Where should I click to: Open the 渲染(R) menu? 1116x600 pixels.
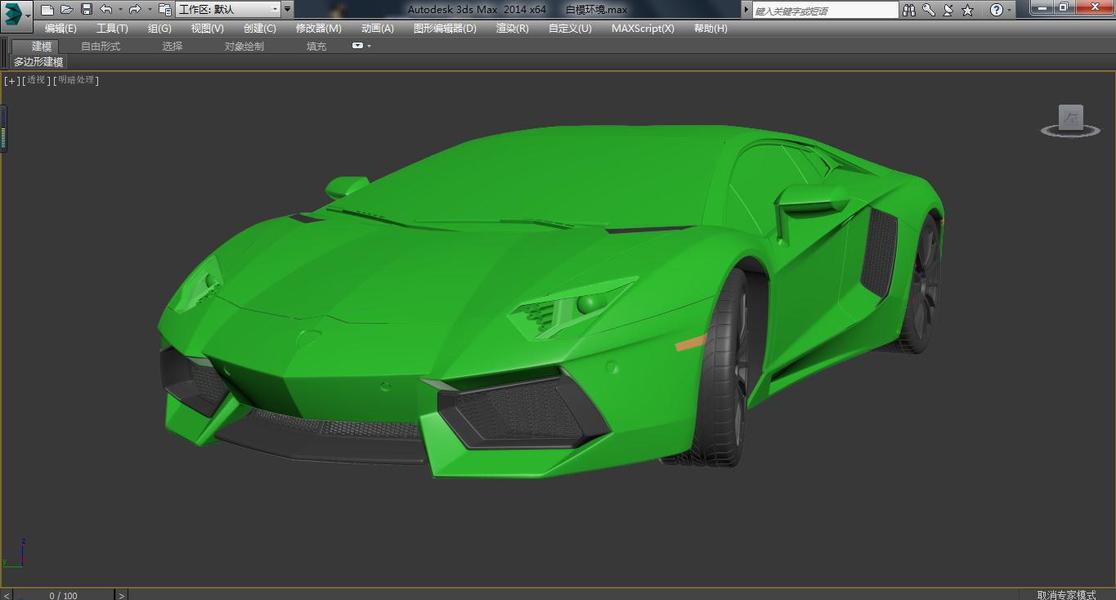tap(512, 28)
